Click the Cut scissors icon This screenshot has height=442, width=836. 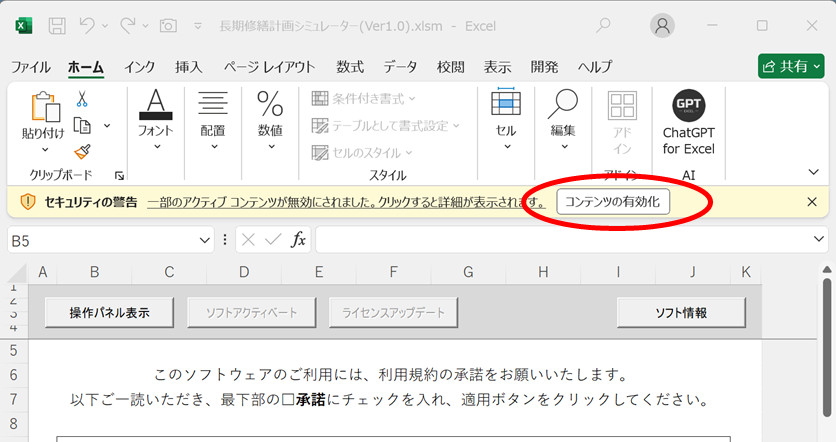(82, 98)
